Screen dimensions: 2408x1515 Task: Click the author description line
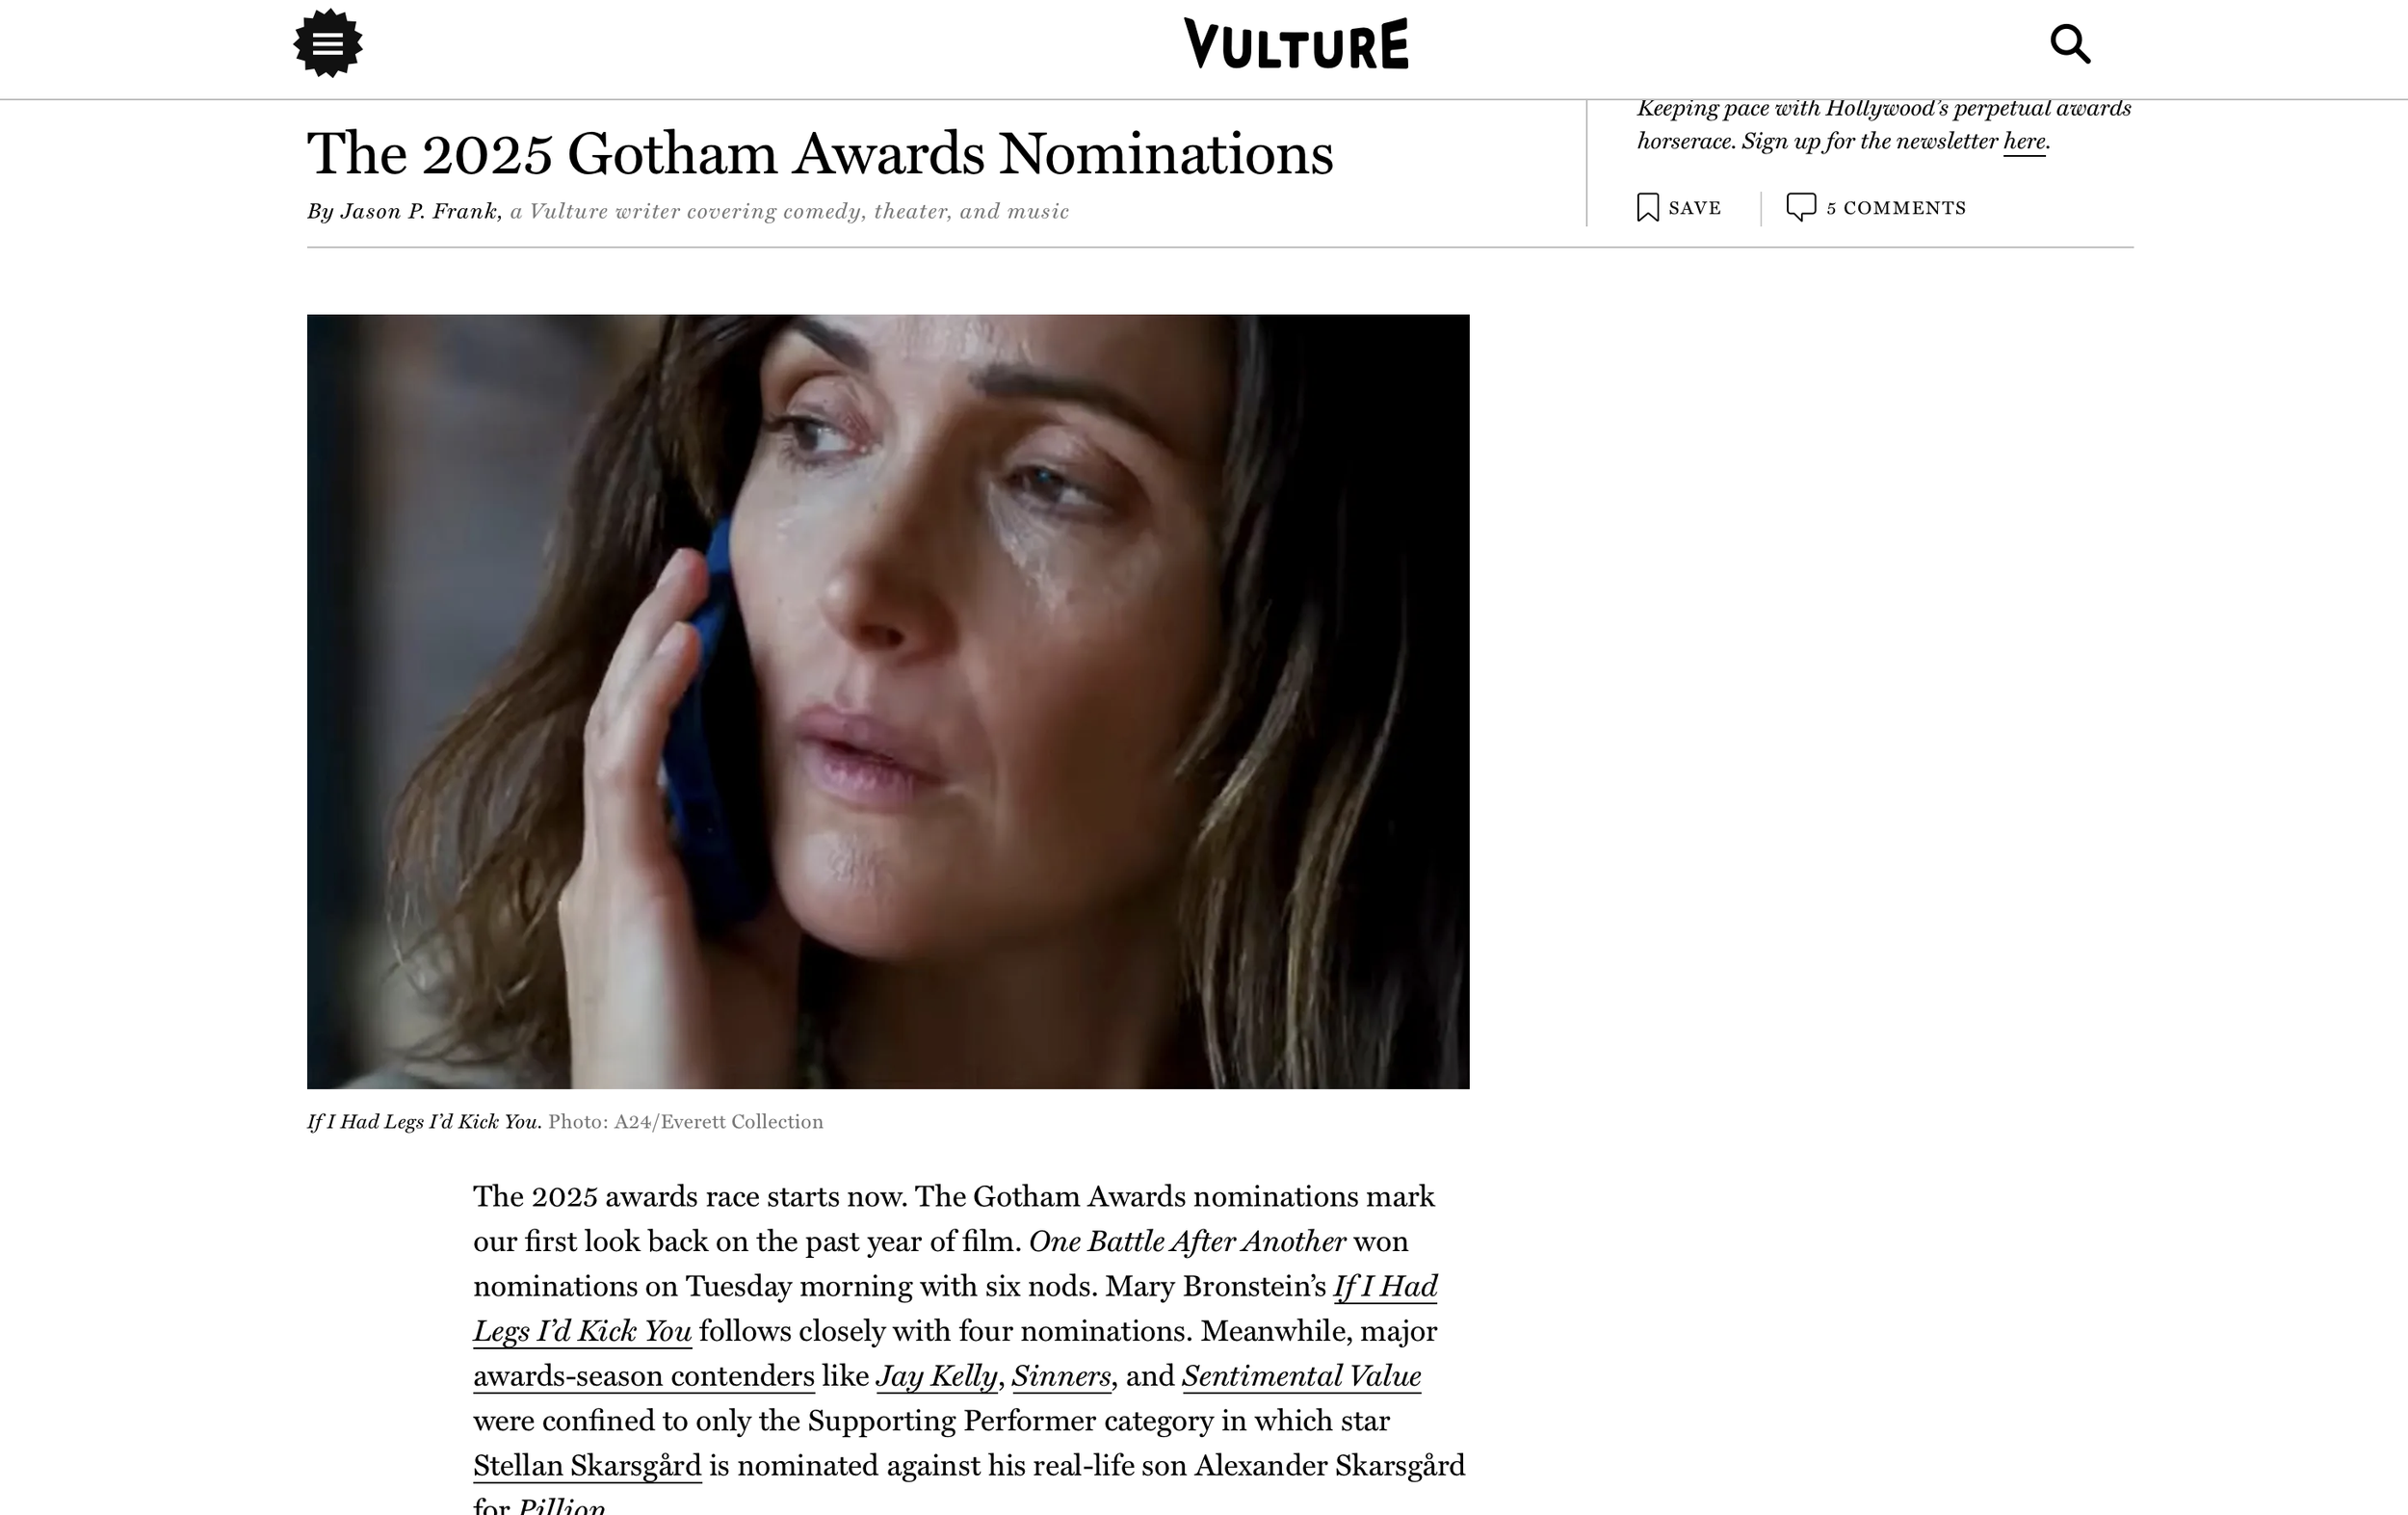click(x=790, y=211)
